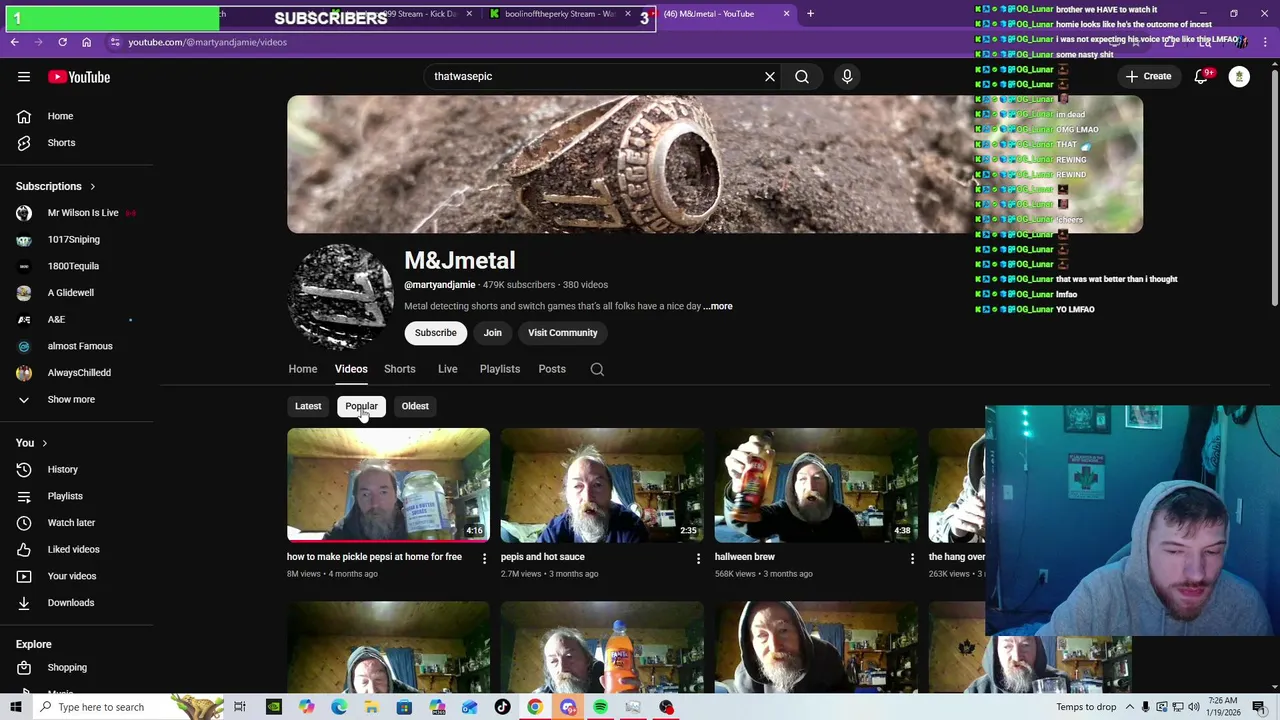Switch to the channel Playlists tab

500,369
